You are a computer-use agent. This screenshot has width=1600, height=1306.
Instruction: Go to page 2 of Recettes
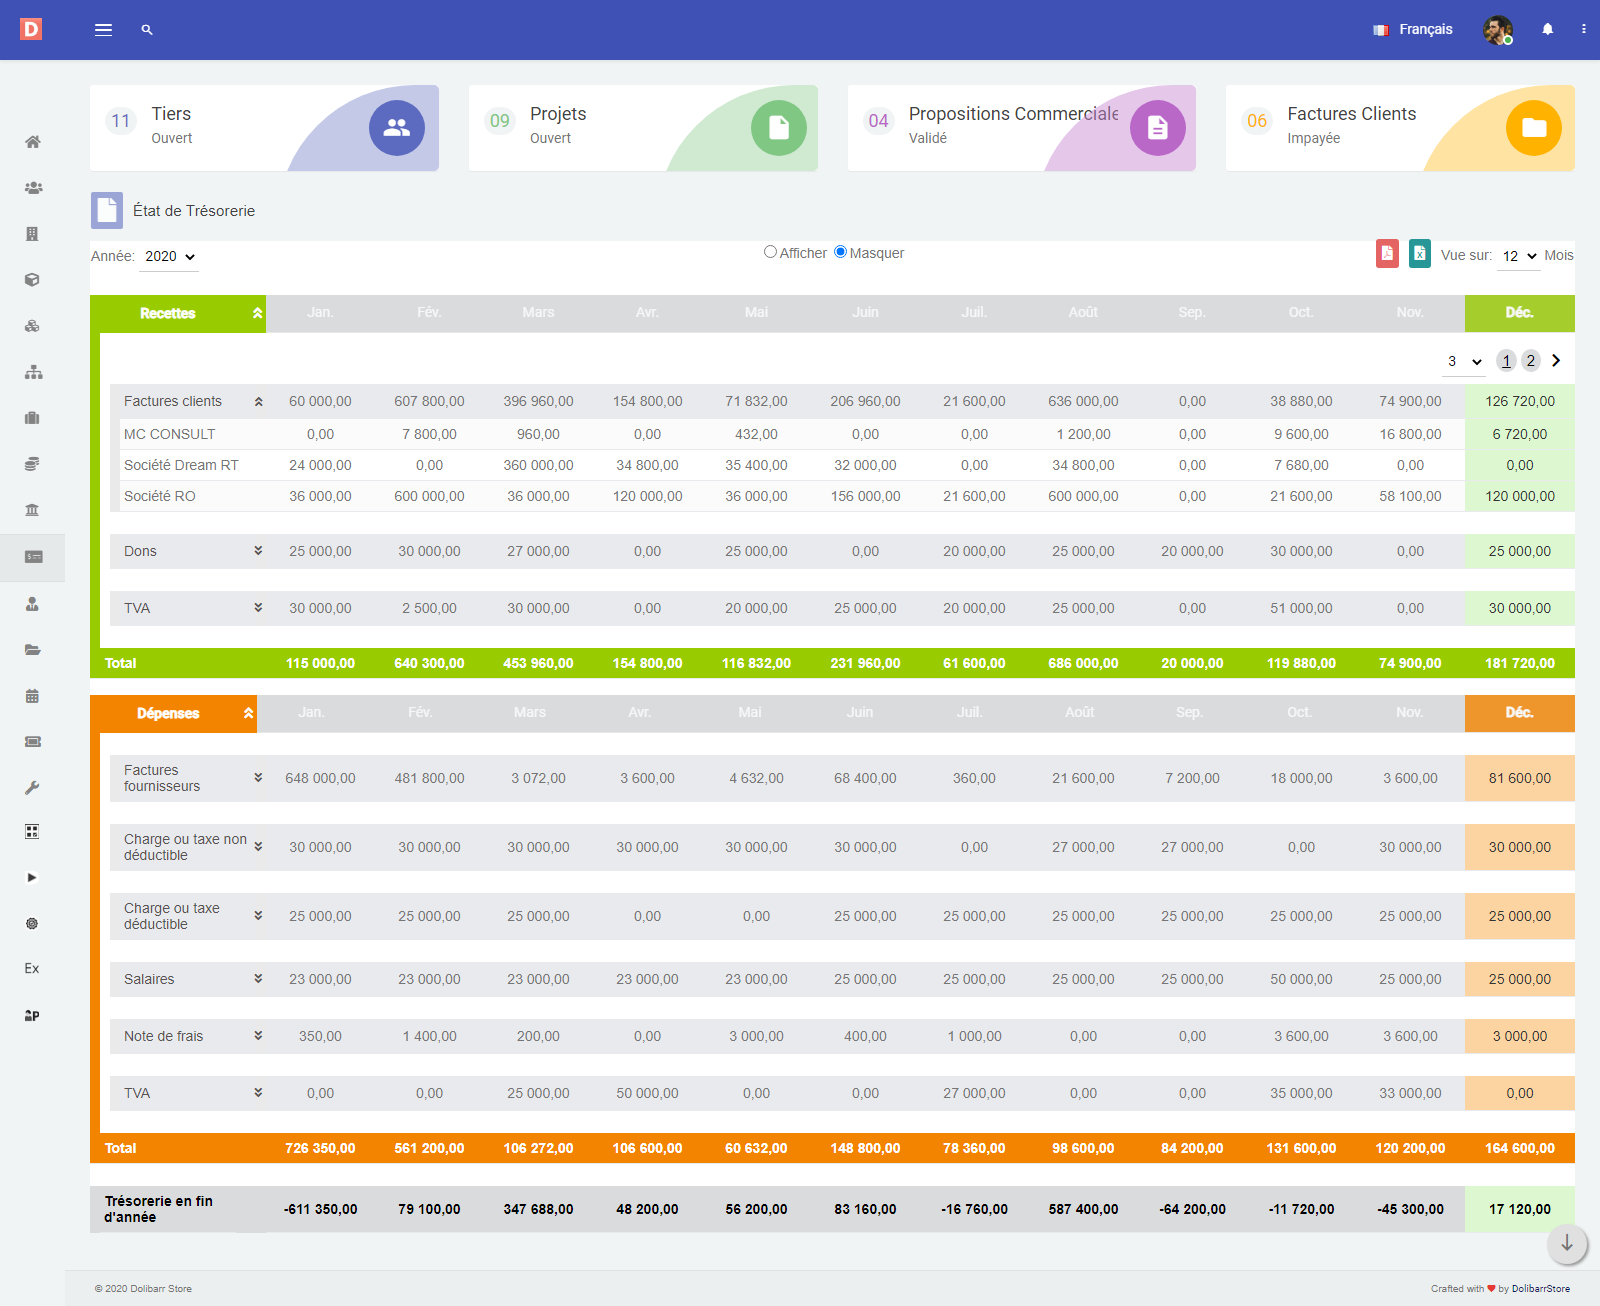[x=1530, y=361]
